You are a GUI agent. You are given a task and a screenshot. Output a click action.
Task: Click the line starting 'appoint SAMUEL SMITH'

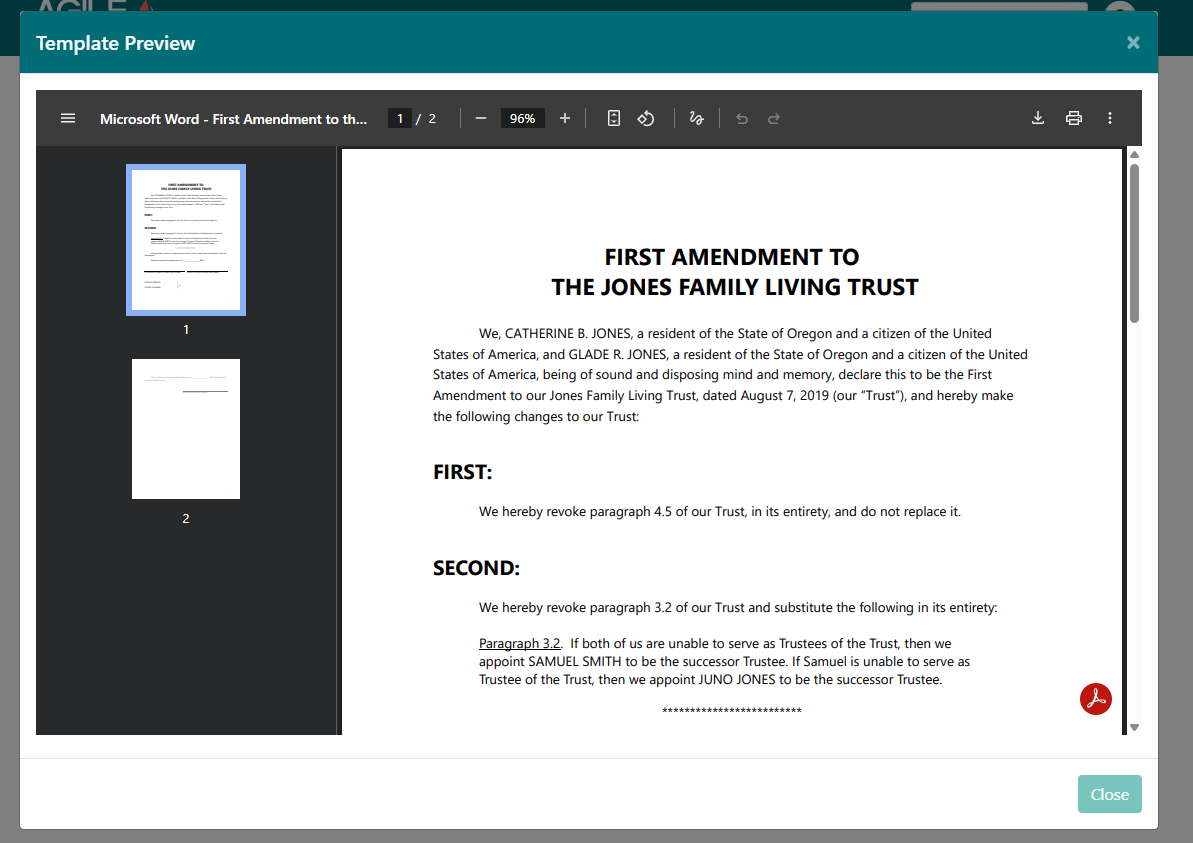tap(724, 662)
